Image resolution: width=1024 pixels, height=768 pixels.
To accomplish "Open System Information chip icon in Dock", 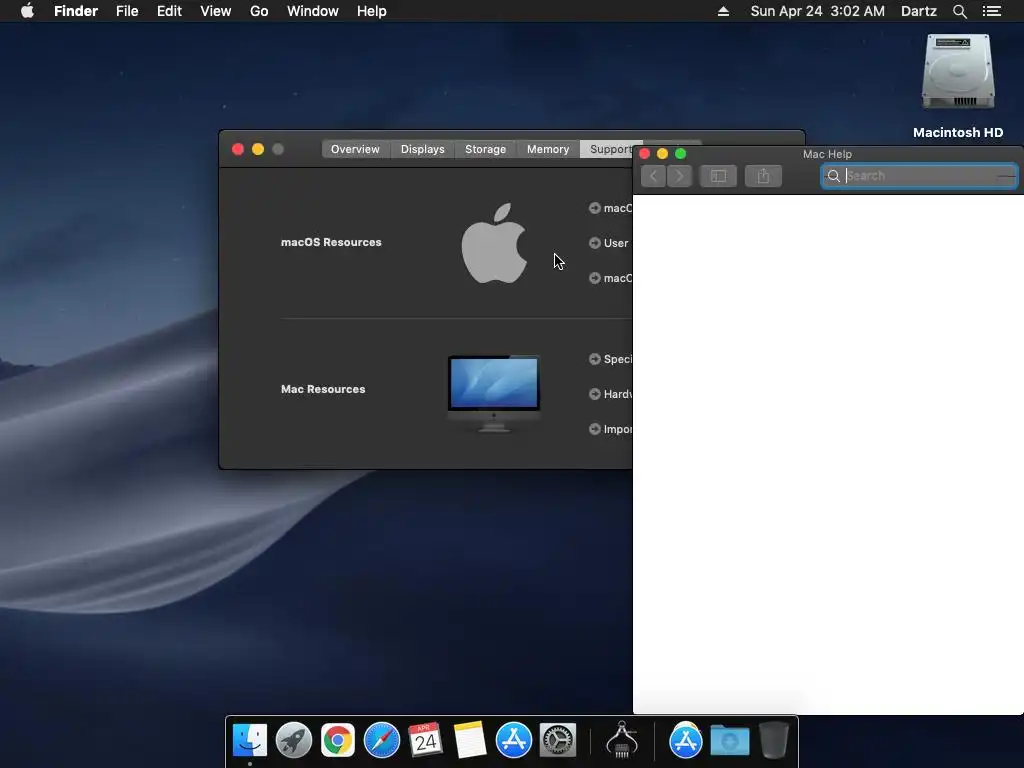I will click(622, 741).
